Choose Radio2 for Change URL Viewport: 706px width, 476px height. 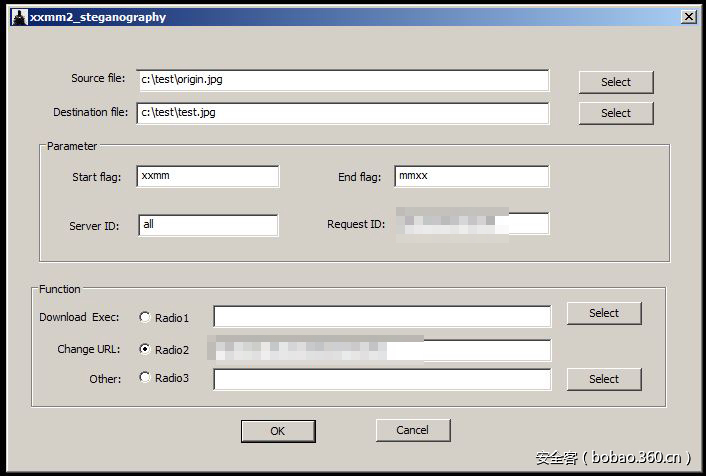click(146, 350)
